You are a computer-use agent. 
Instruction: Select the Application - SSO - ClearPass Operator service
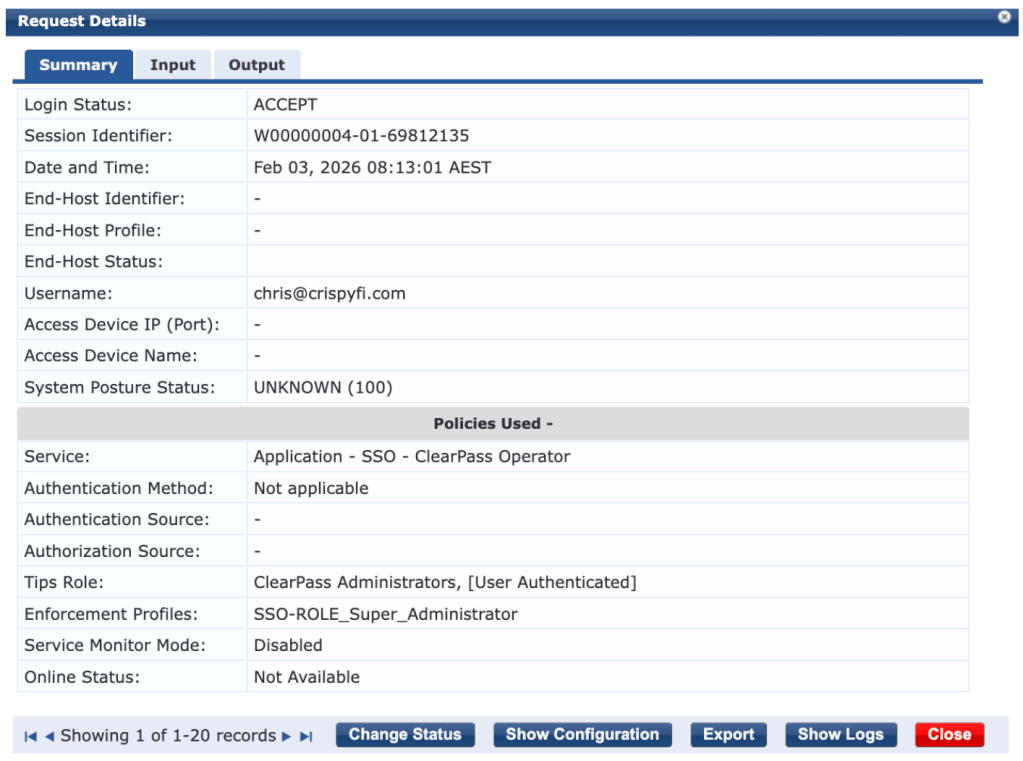click(x=412, y=457)
